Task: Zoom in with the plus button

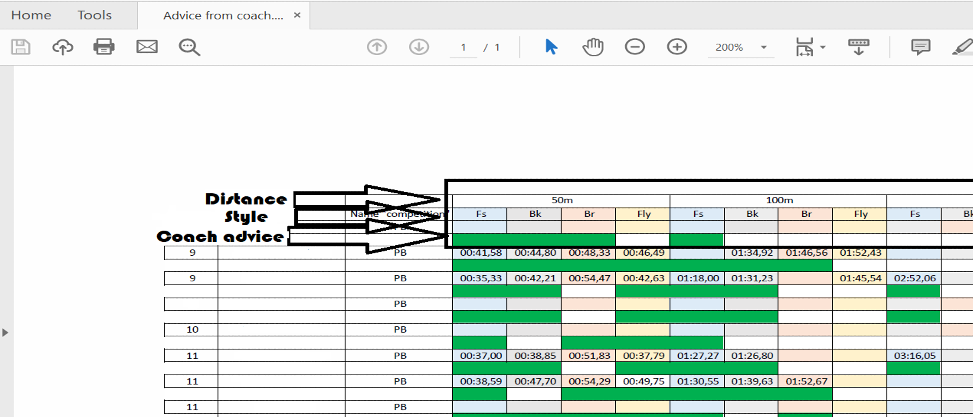Action: (677, 47)
